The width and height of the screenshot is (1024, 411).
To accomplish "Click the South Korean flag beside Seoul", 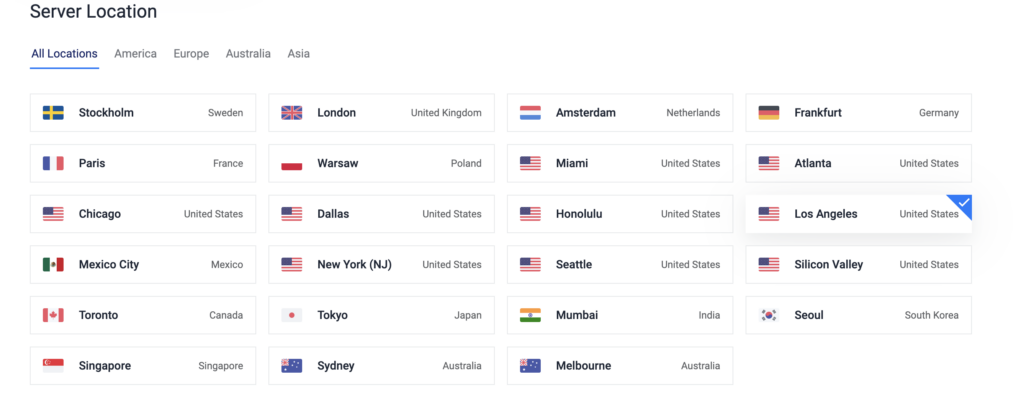I will pyautogui.click(x=769, y=315).
